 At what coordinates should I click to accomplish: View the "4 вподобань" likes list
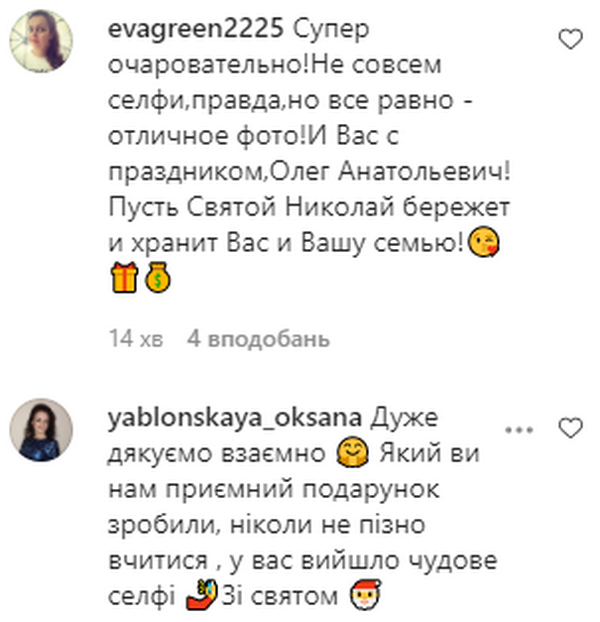[258, 339]
